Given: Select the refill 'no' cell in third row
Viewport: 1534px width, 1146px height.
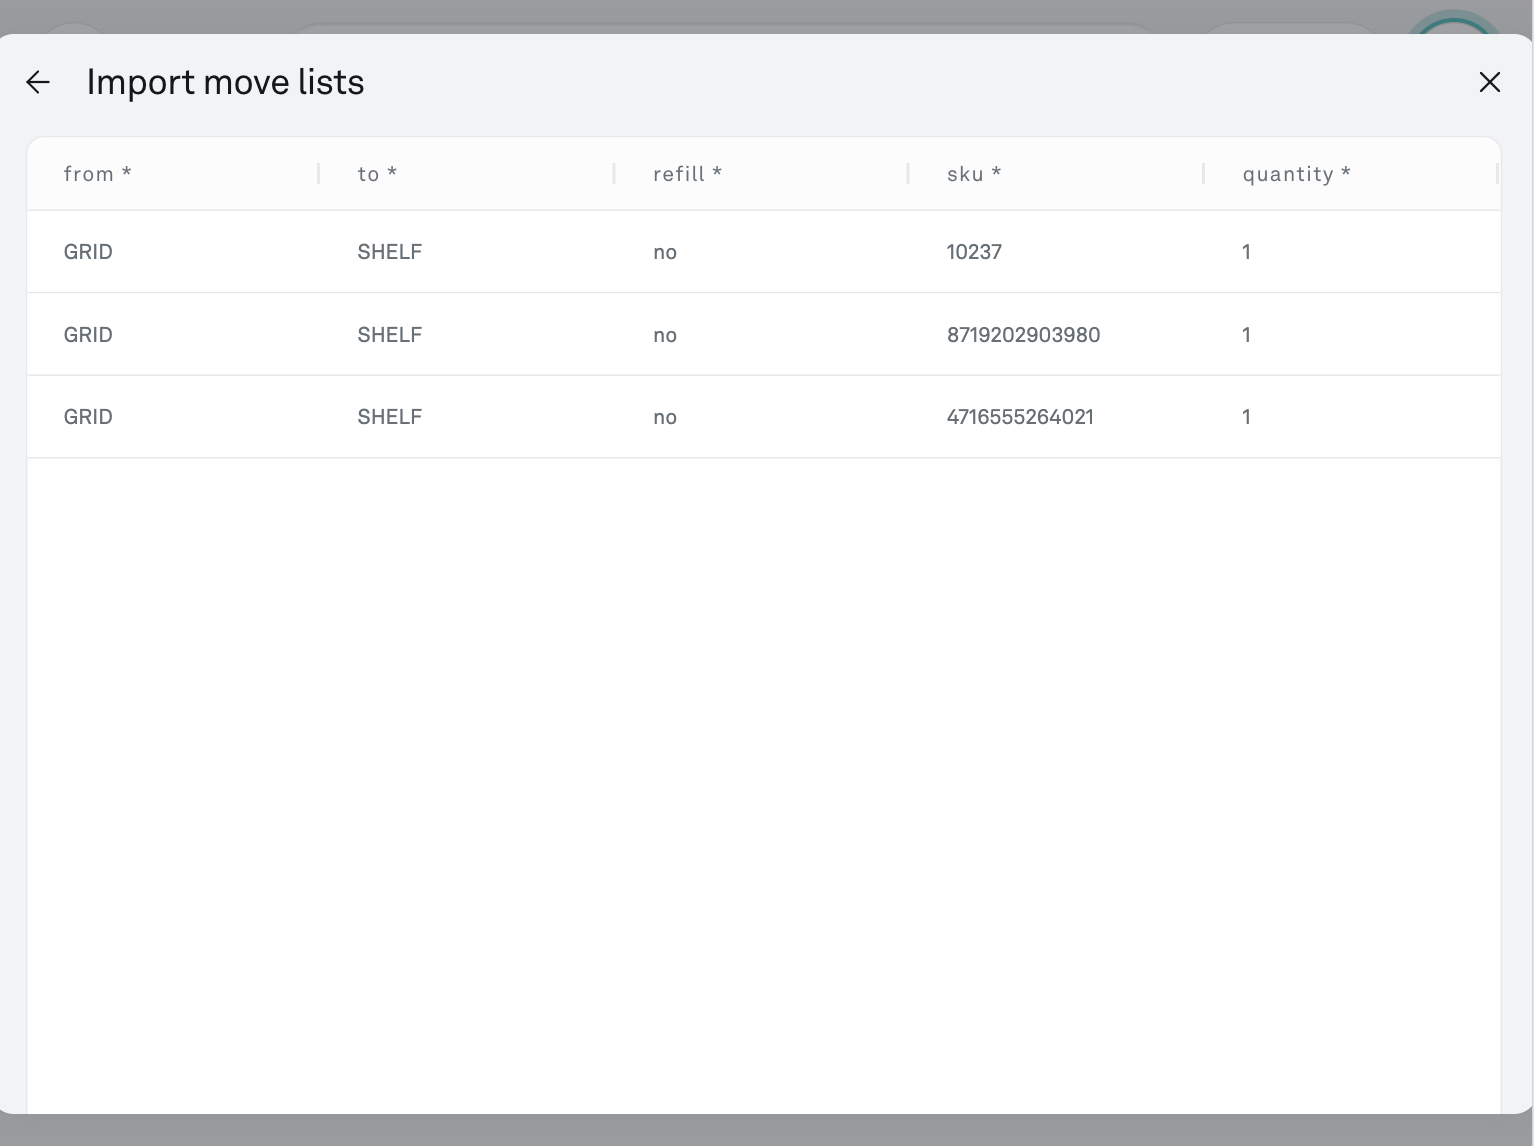Looking at the screenshot, I should [665, 417].
